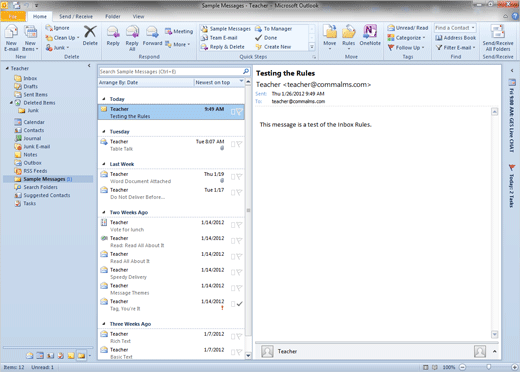Forward the selected message
The height and width of the screenshot is (372, 520).
[152, 36]
